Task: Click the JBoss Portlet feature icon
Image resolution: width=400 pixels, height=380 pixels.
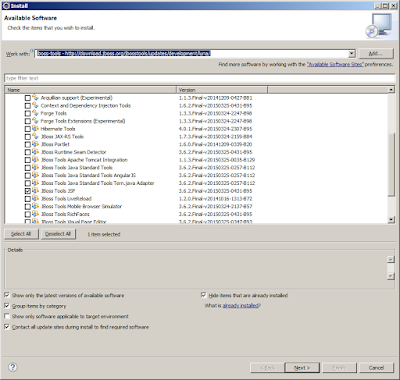Action: 36,144
